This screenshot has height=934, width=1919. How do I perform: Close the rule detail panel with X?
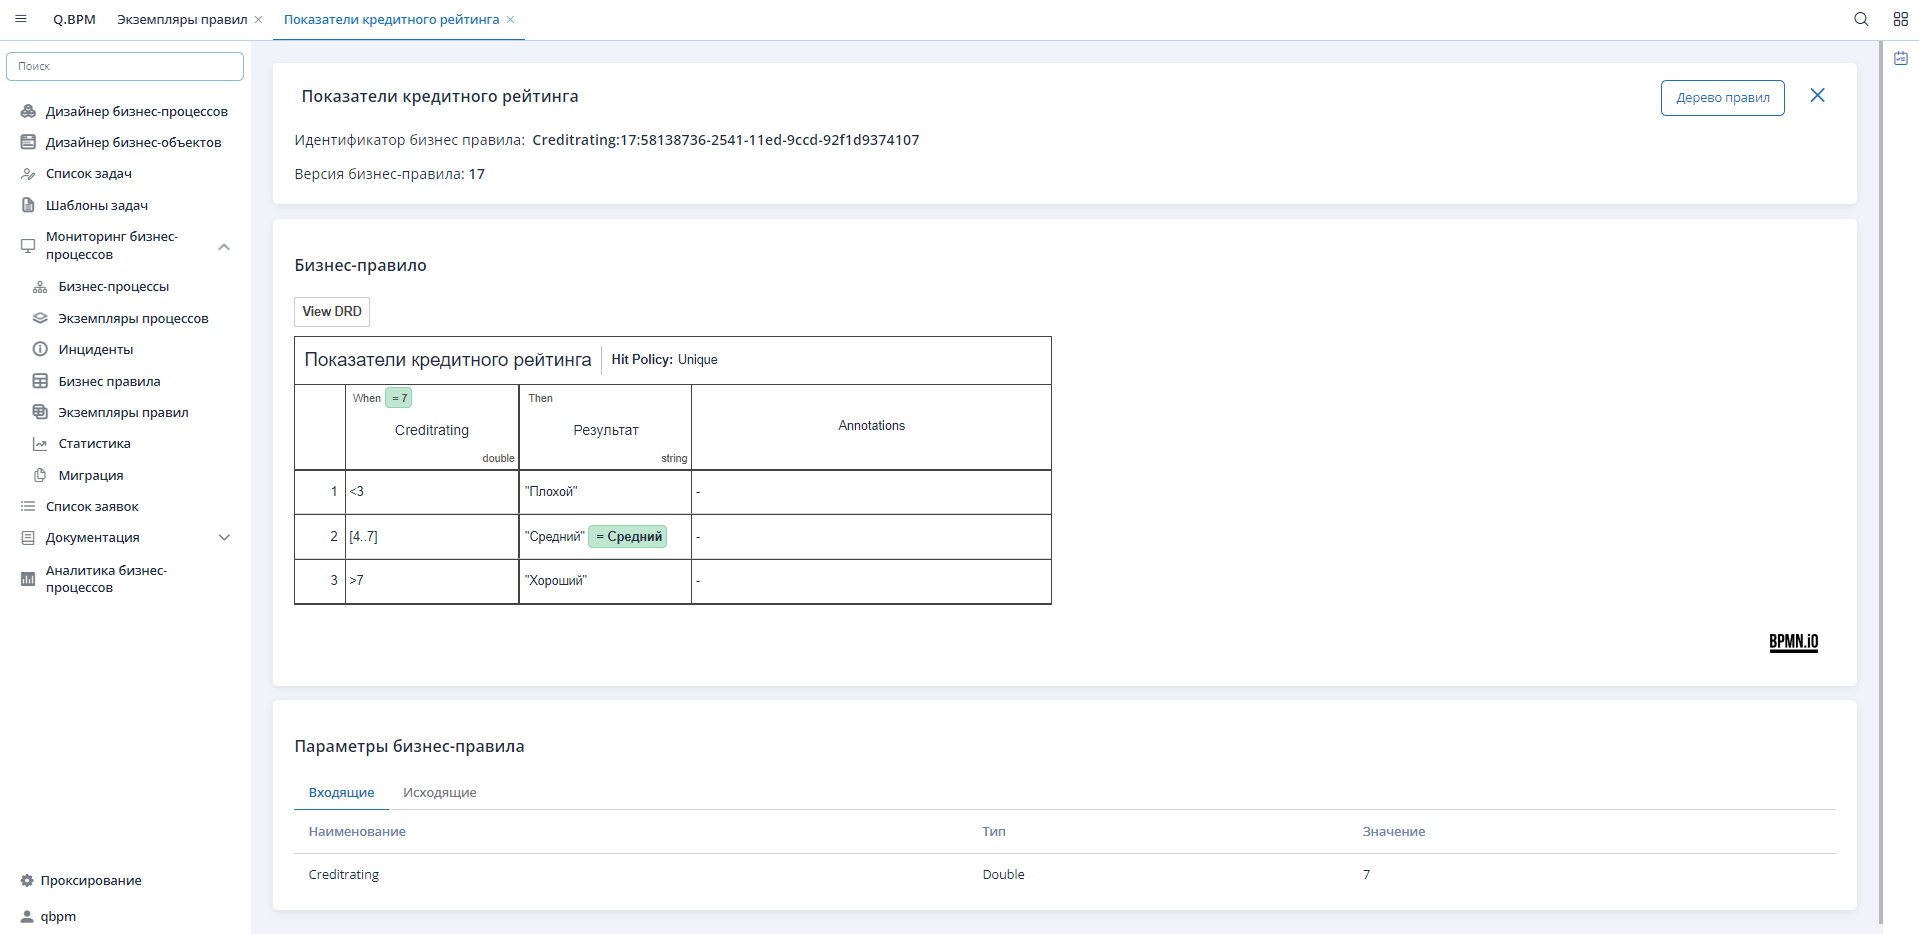1817,95
